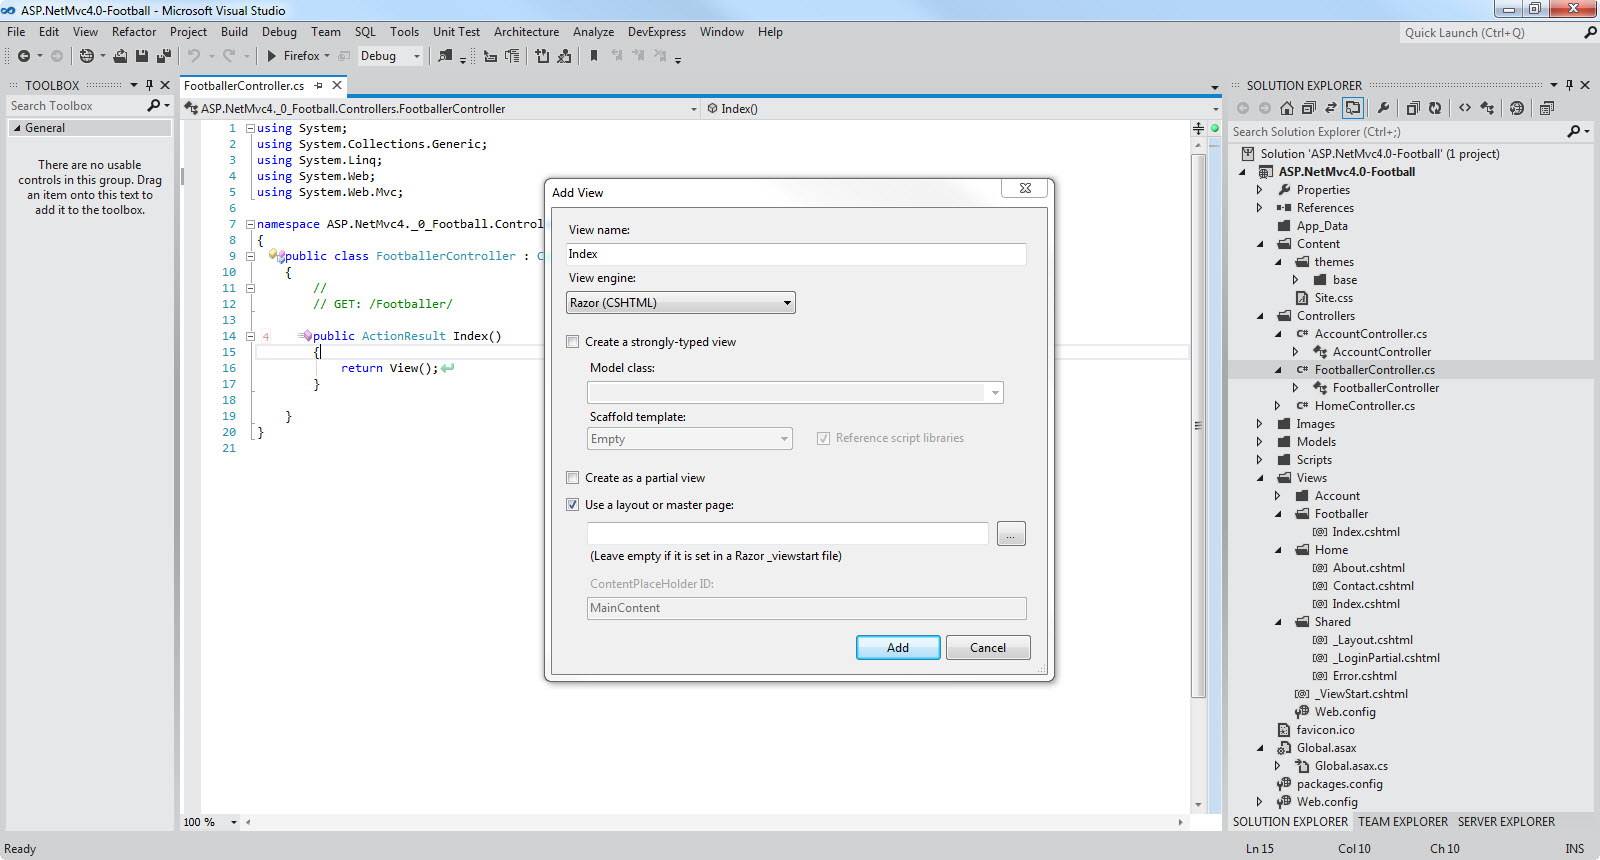Click the angle-brackets View Code icon
The width and height of the screenshot is (1600, 860).
point(1465,108)
